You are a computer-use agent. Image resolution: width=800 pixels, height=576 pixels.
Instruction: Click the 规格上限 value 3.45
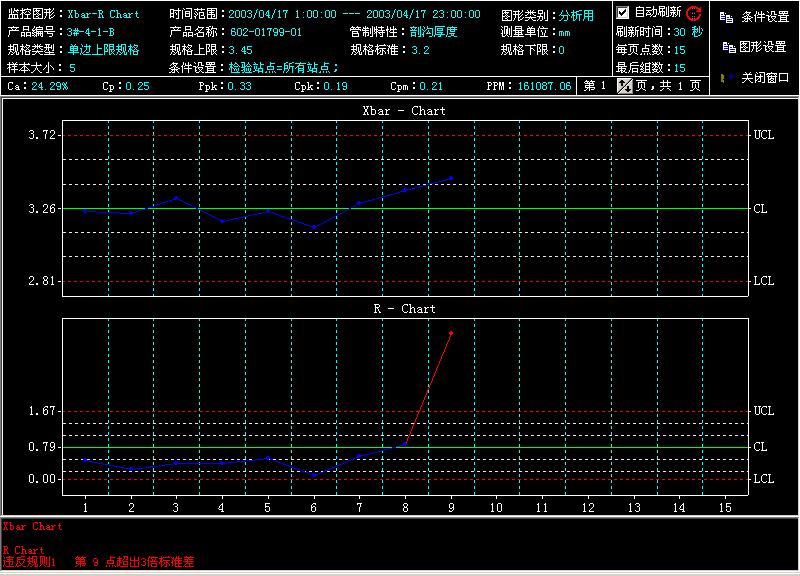240,50
